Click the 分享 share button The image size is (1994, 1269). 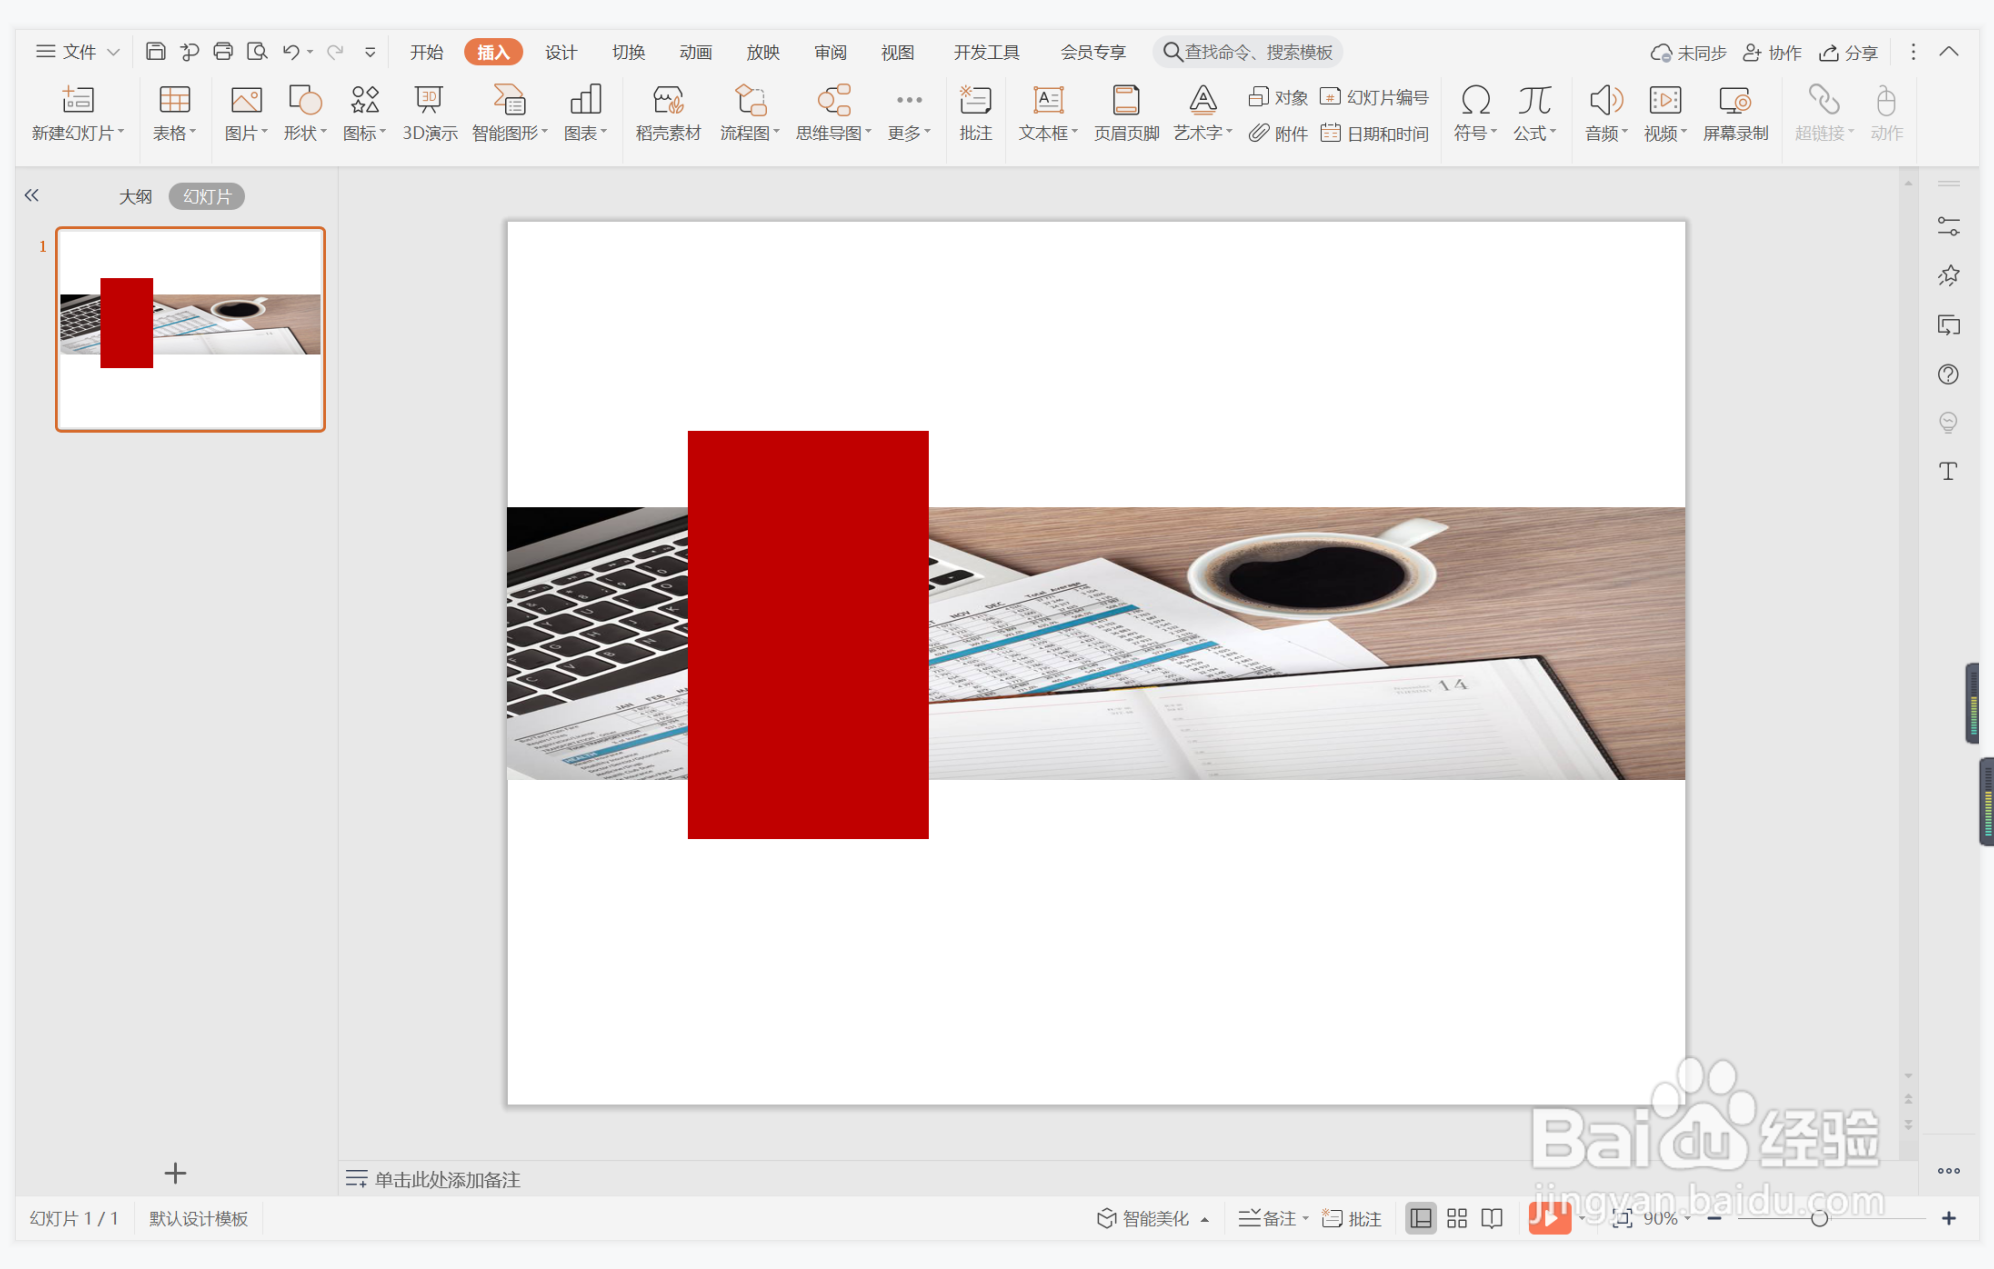coord(1848,52)
